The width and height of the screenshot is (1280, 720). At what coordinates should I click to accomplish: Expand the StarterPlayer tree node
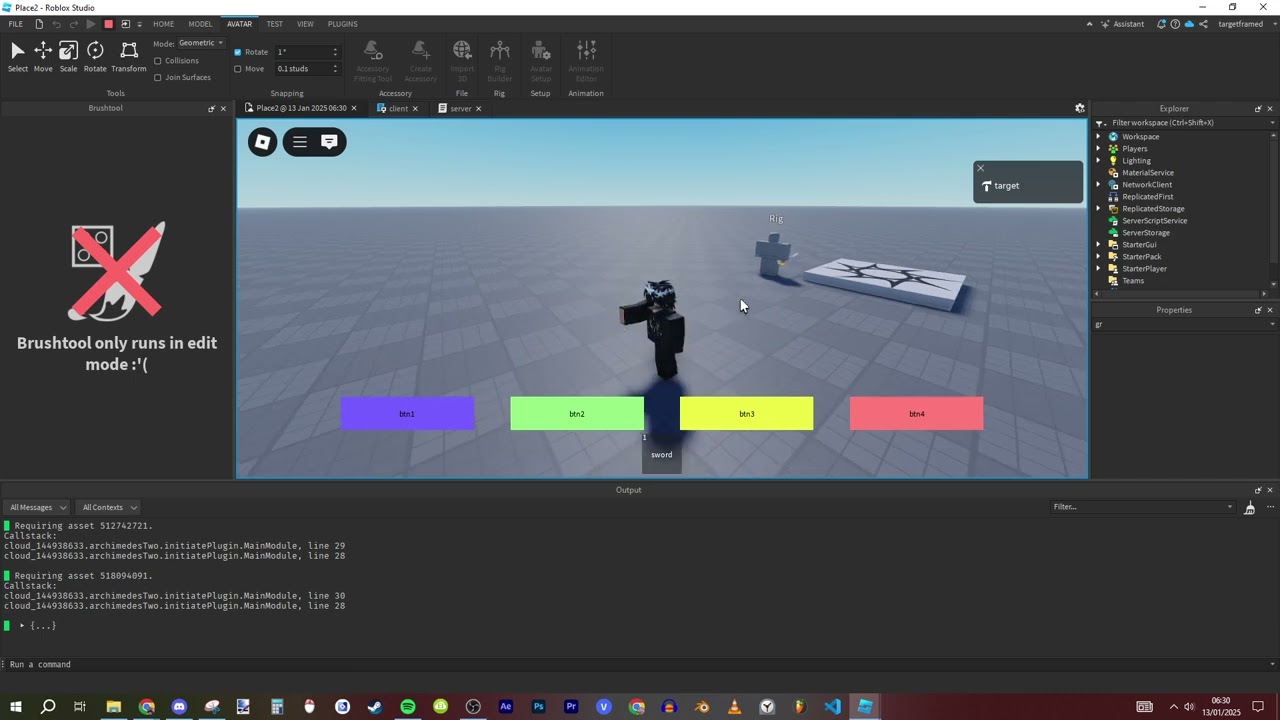[x=1098, y=269]
